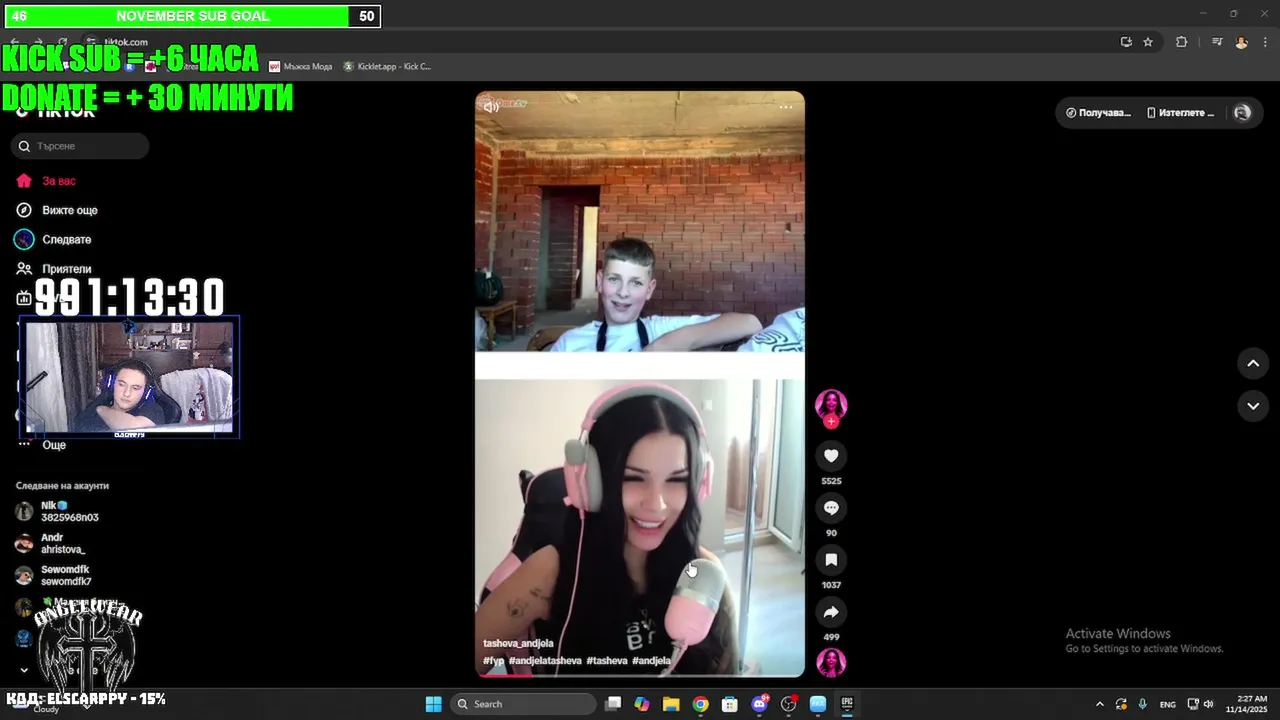Open Discord taskbar icon
The image size is (1280, 720).
[759, 704]
